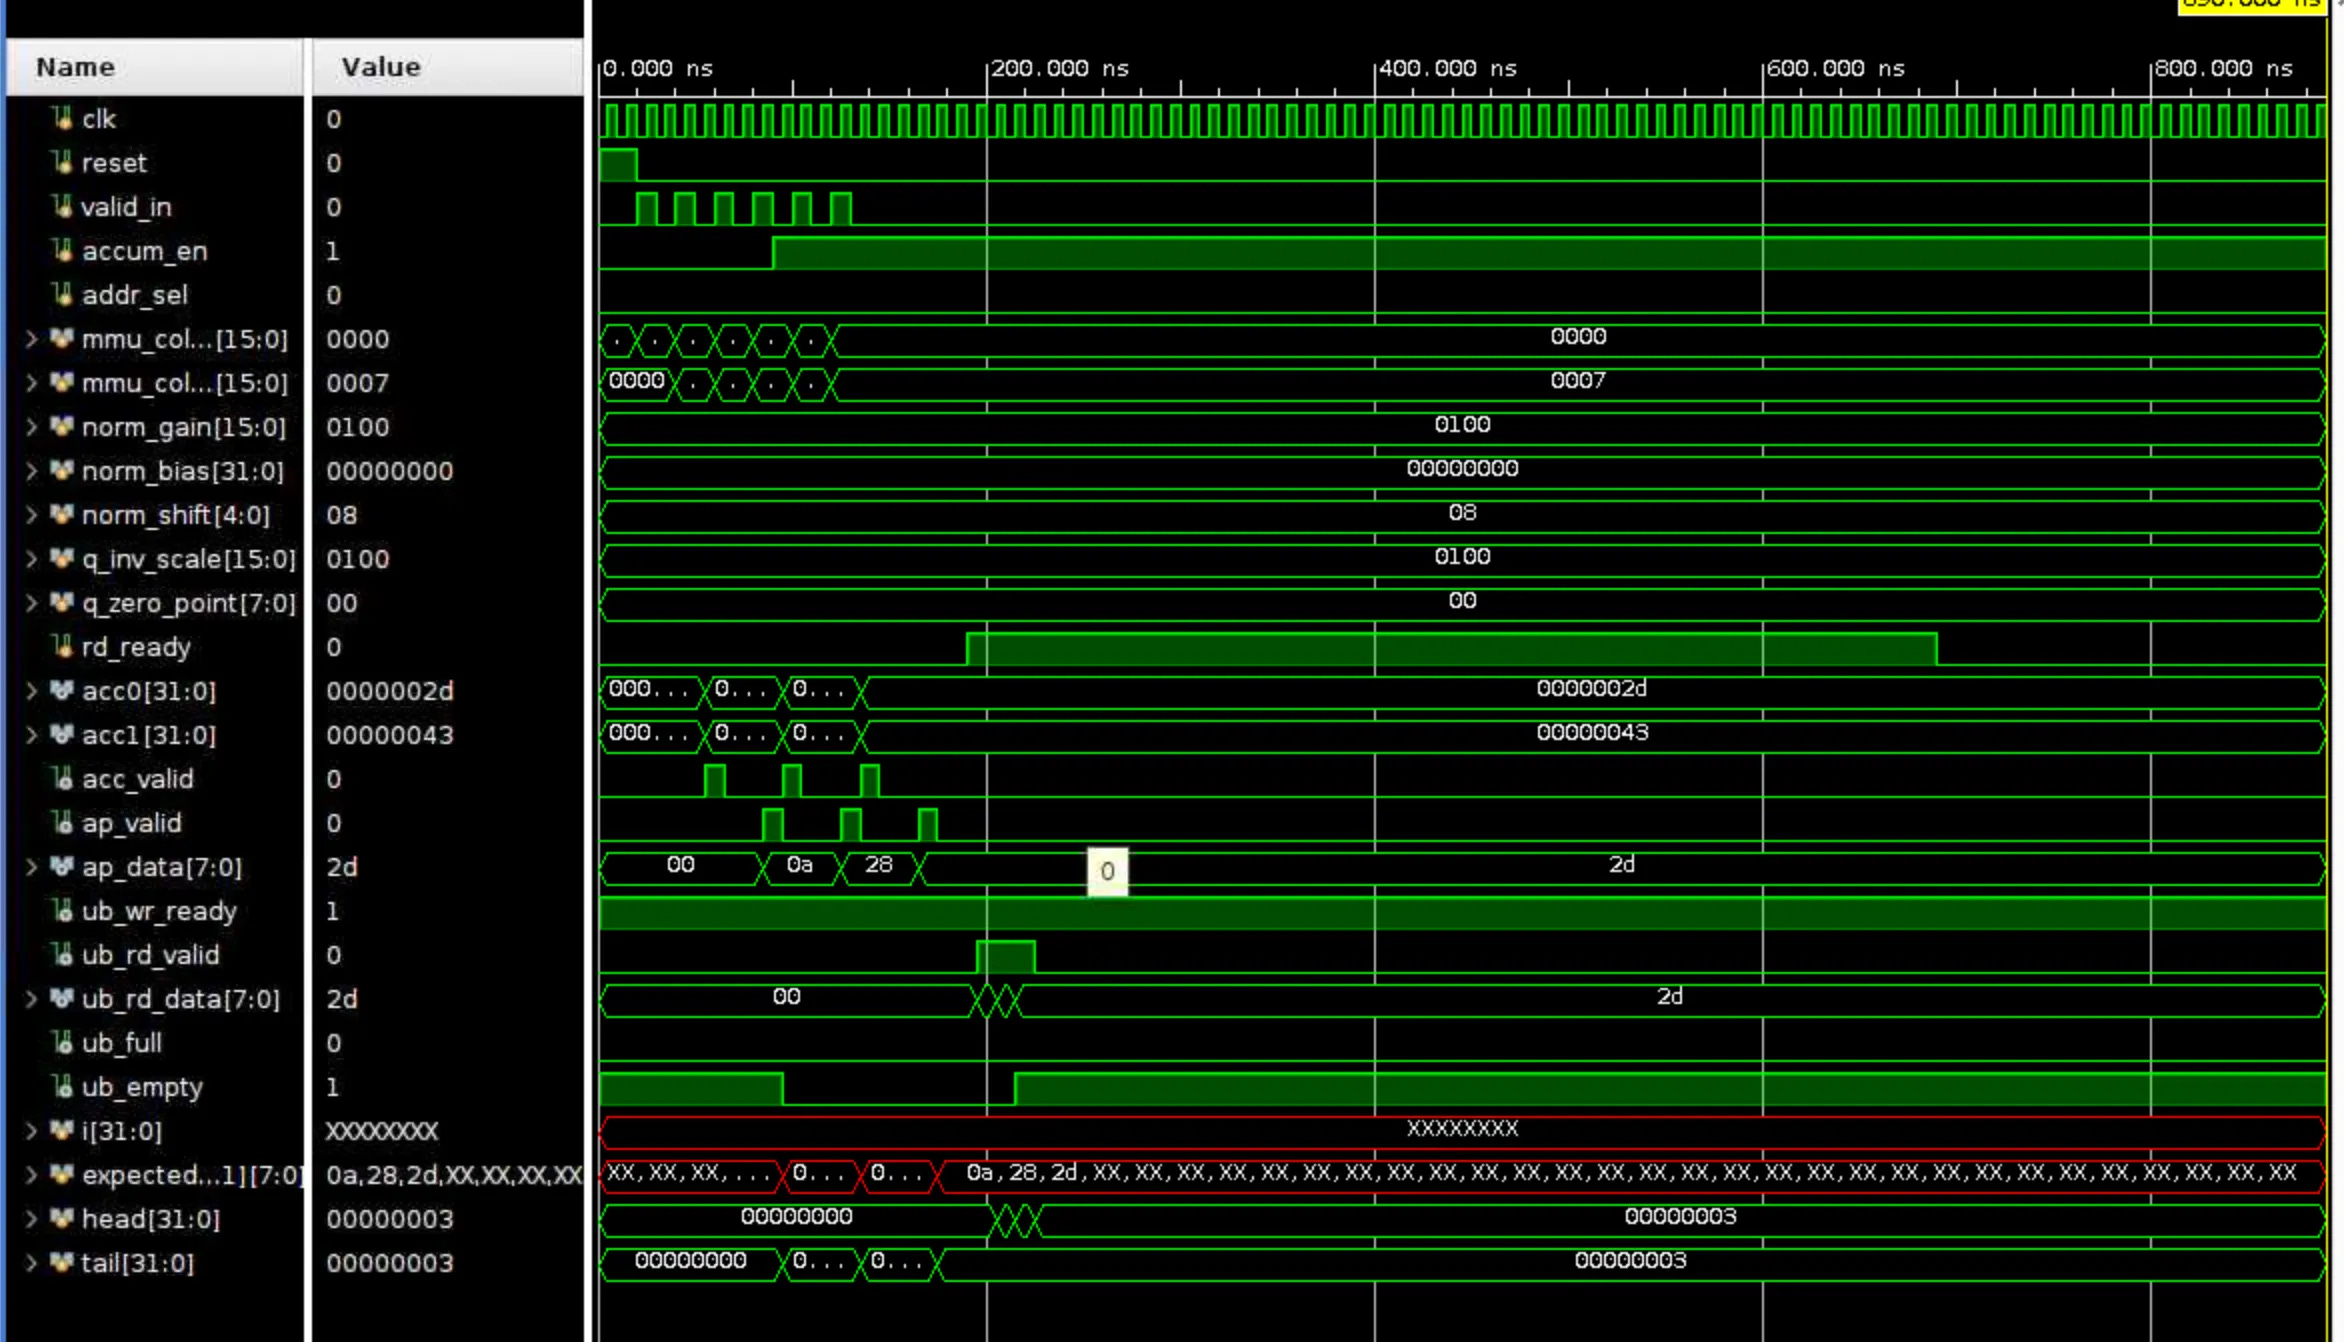The width and height of the screenshot is (2344, 1342).
Task: Select the ub_wr_ready signal icon
Action: pyautogui.click(x=63, y=911)
